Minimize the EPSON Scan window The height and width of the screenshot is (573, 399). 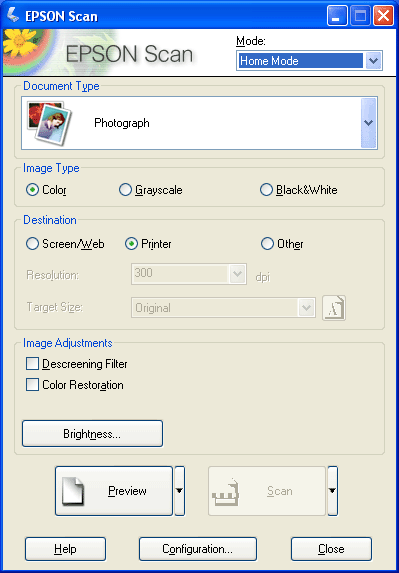[x=337, y=15]
